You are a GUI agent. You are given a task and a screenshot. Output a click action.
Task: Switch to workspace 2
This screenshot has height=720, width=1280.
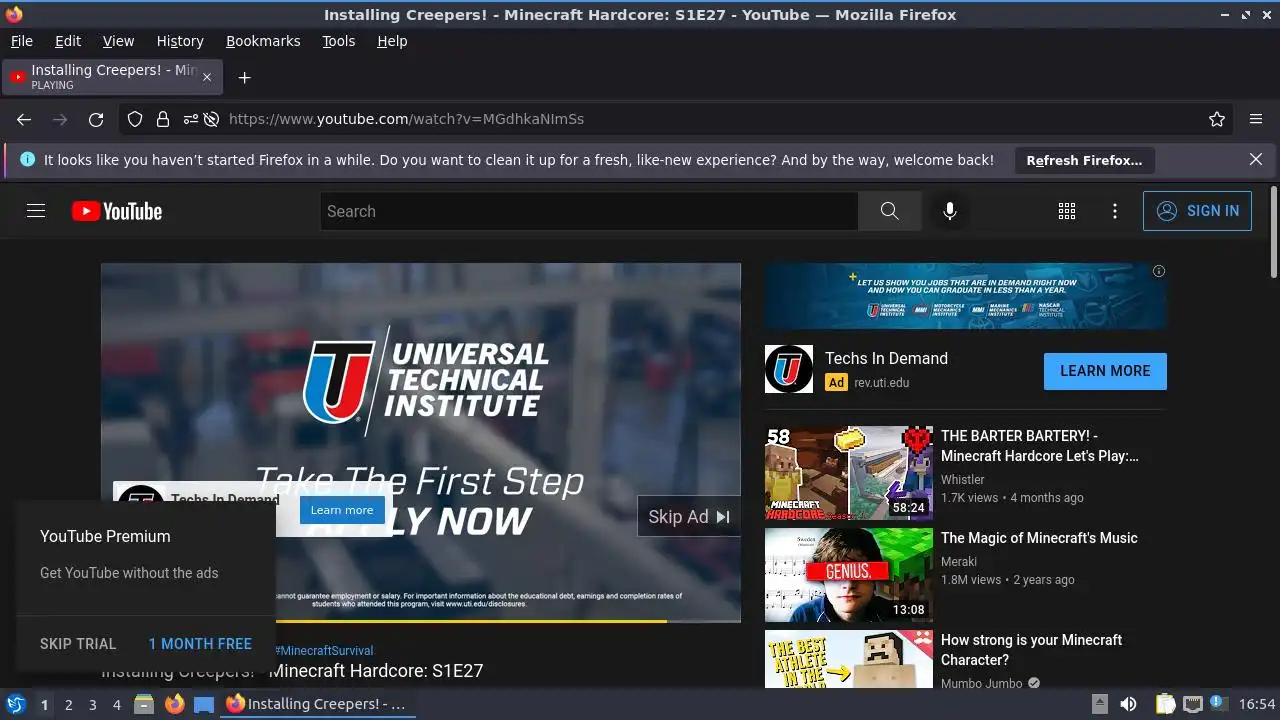coord(68,705)
